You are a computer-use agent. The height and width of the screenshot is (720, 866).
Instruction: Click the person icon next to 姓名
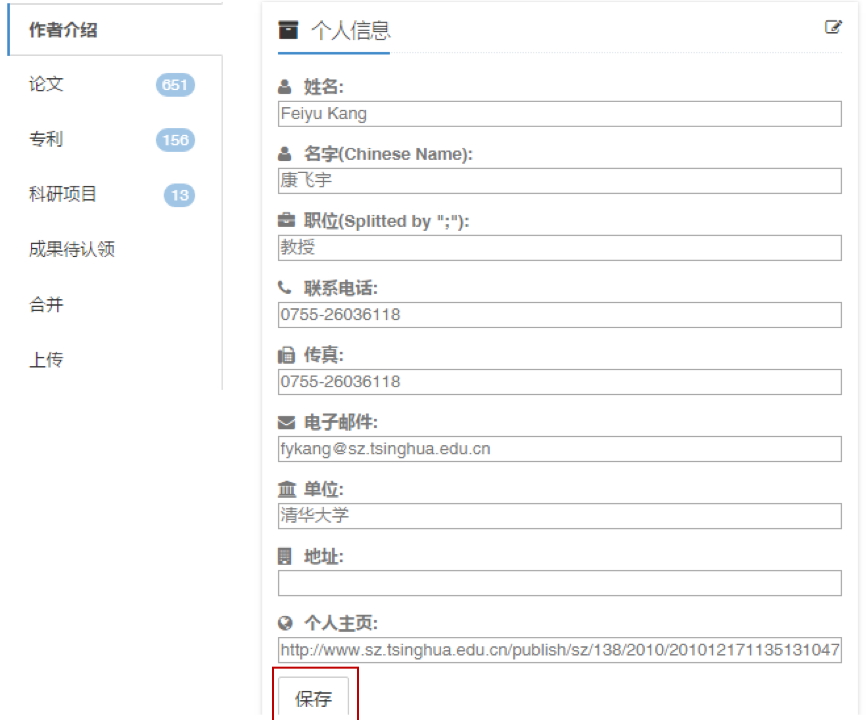[x=285, y=87]
